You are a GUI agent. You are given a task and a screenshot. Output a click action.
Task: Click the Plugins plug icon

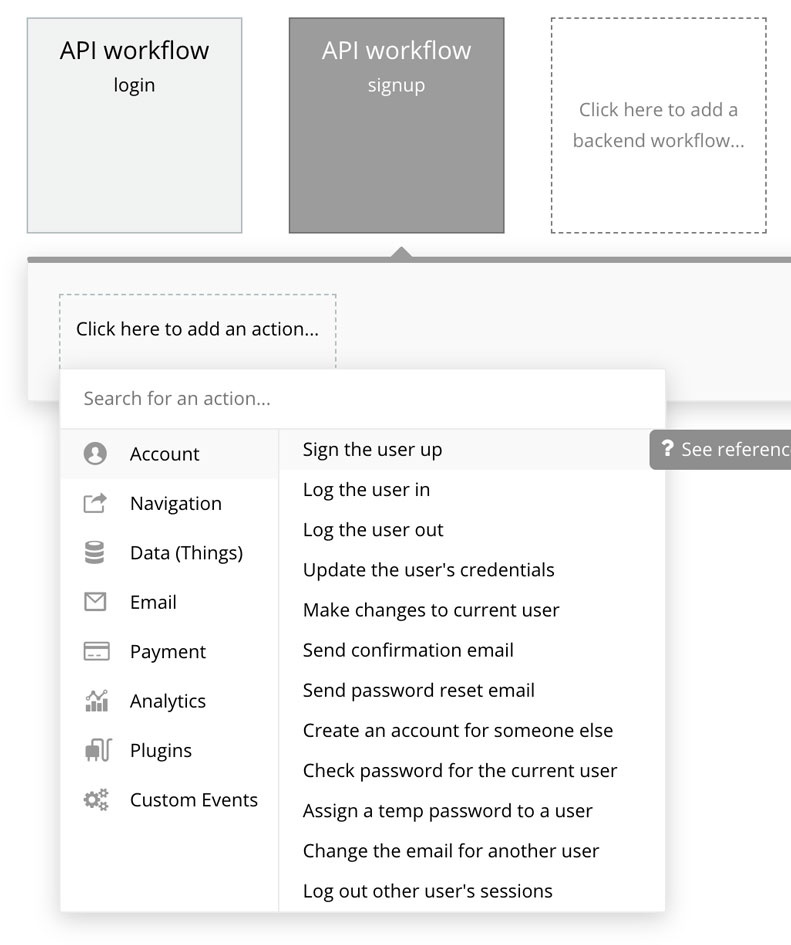point(96,750)
